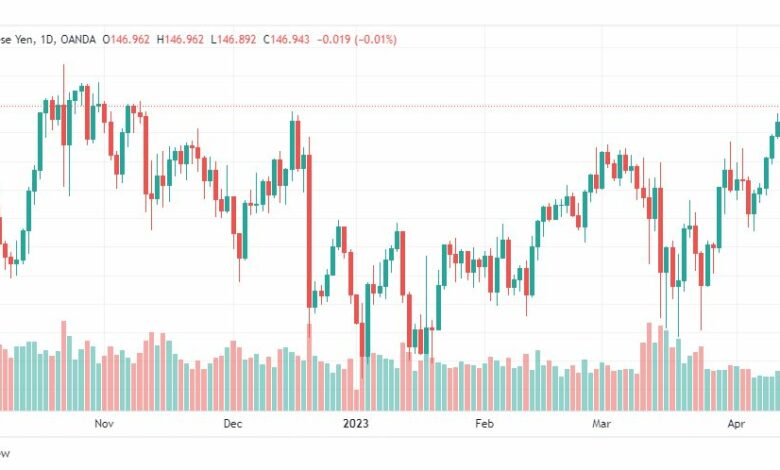
Task: Click the high value H146.962
Action: [180, 39]
